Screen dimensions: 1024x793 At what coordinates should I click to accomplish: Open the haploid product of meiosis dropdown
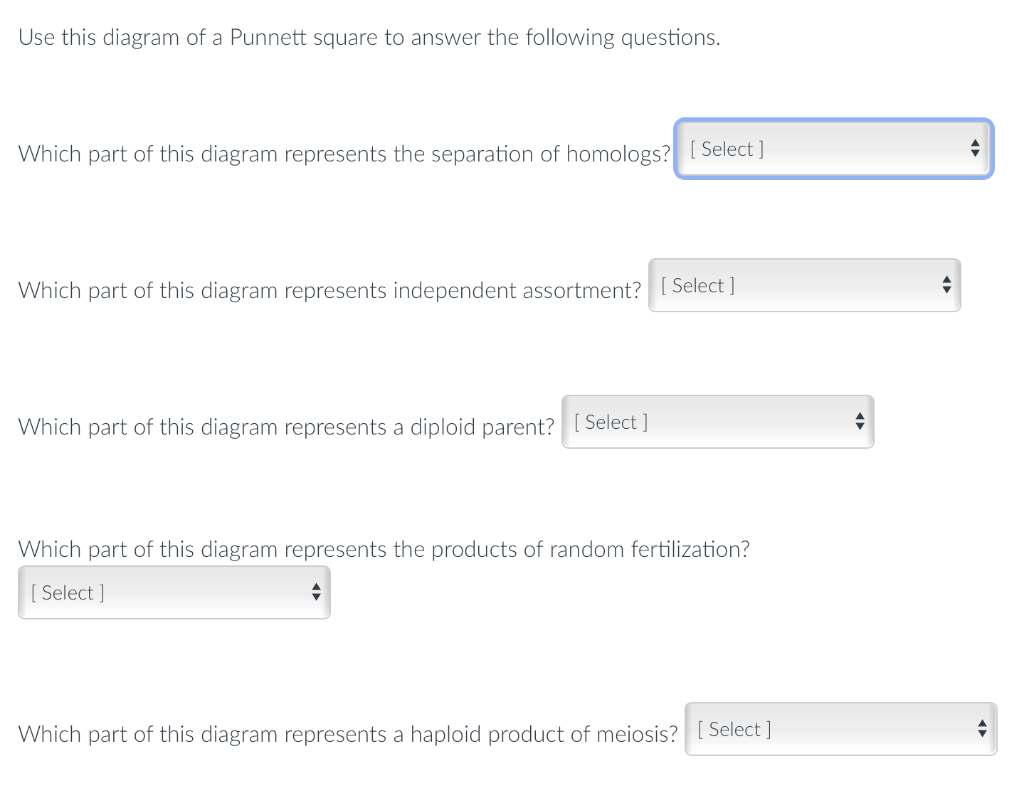point(840,730)
